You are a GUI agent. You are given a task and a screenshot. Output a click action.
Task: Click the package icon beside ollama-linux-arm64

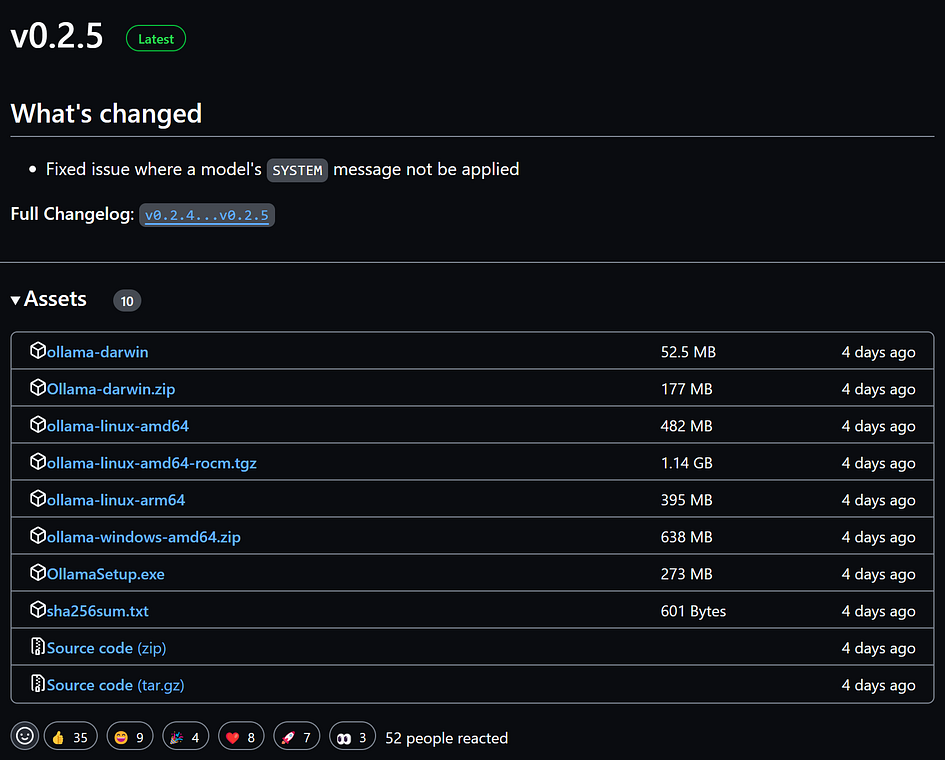(38, 499)
